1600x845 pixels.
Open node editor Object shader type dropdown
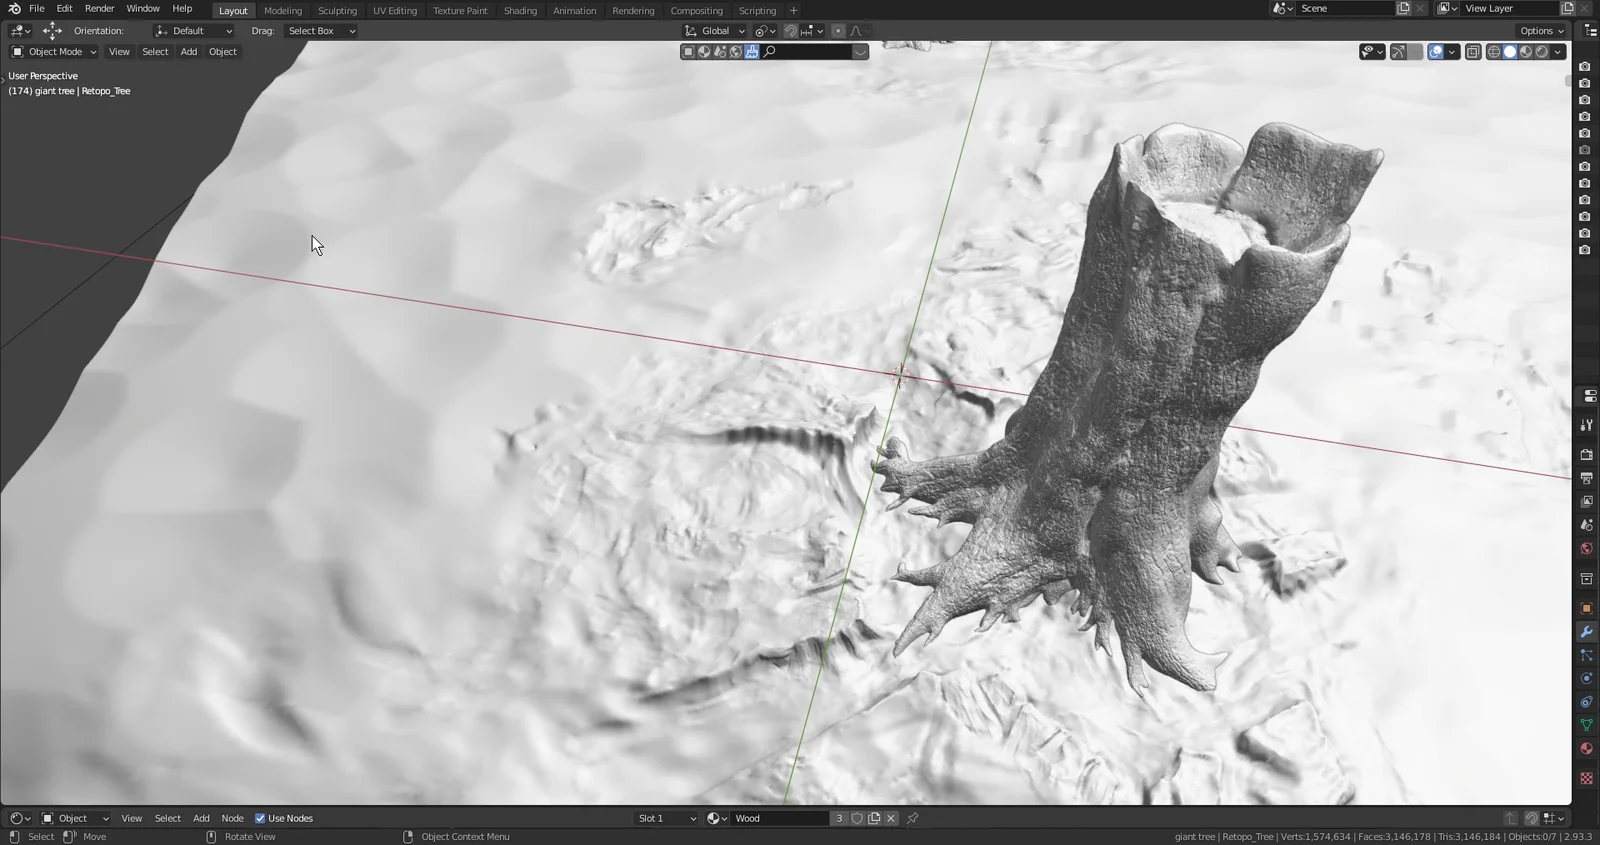tap(75, 818)
